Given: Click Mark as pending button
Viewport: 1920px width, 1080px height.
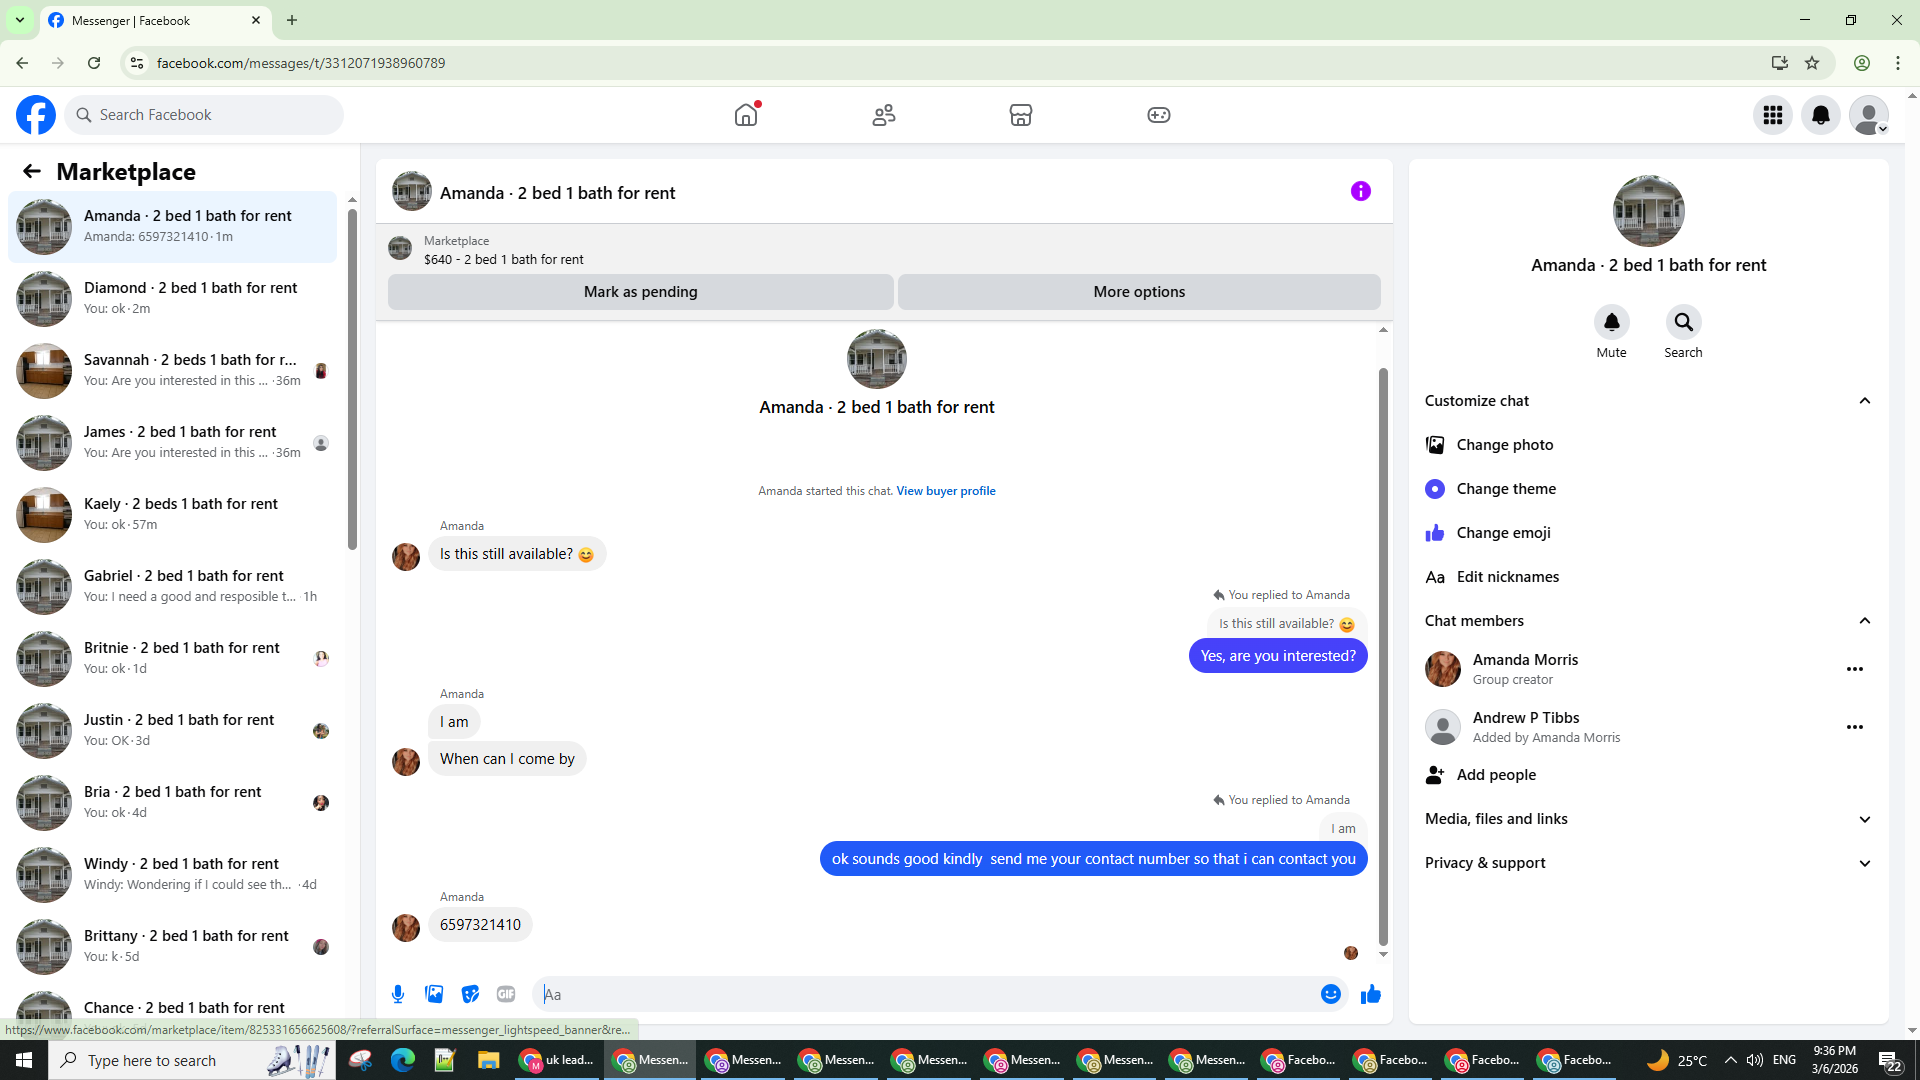Looking at the screenshot, I should (x=640, y=292).
